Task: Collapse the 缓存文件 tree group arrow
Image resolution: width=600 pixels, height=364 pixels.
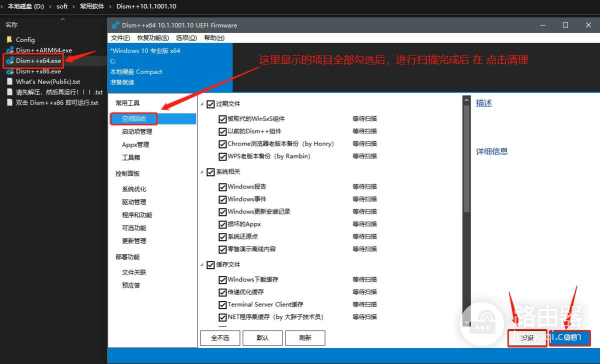Action: pos(202,265)
